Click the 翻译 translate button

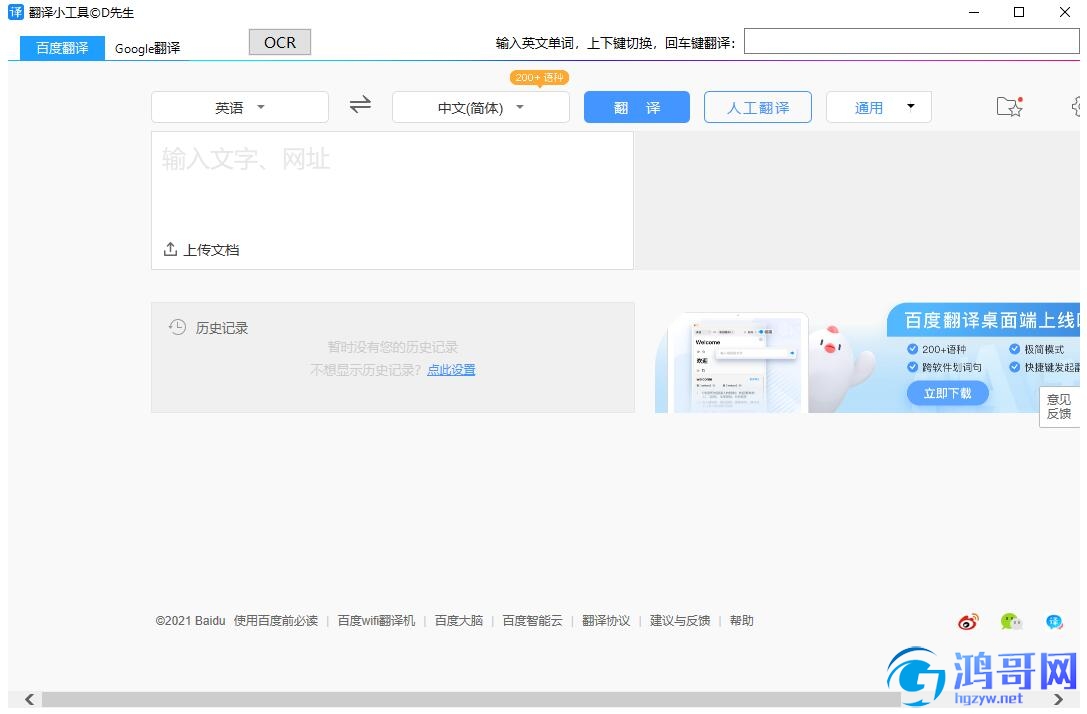(x=636, y=107)
